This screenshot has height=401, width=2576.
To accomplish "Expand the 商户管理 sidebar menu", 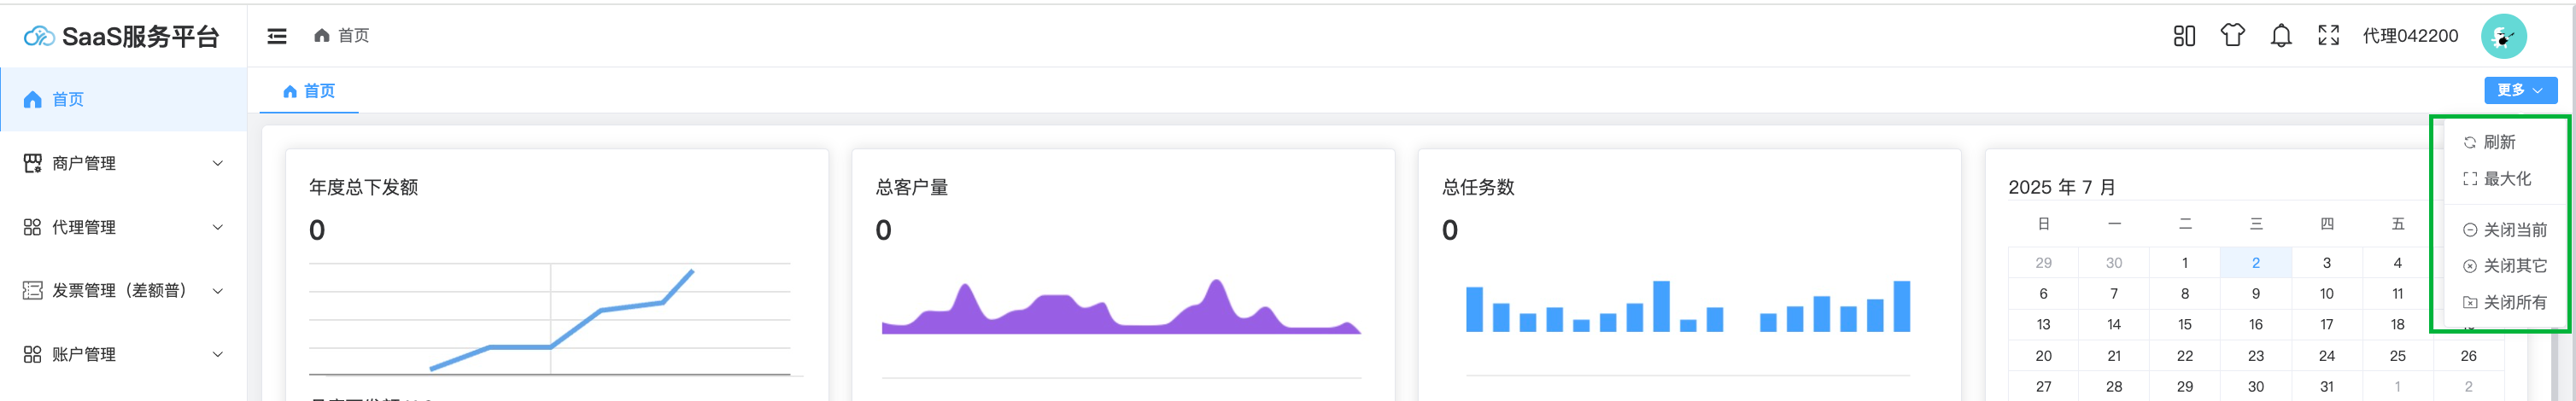I will coord(123,163).
